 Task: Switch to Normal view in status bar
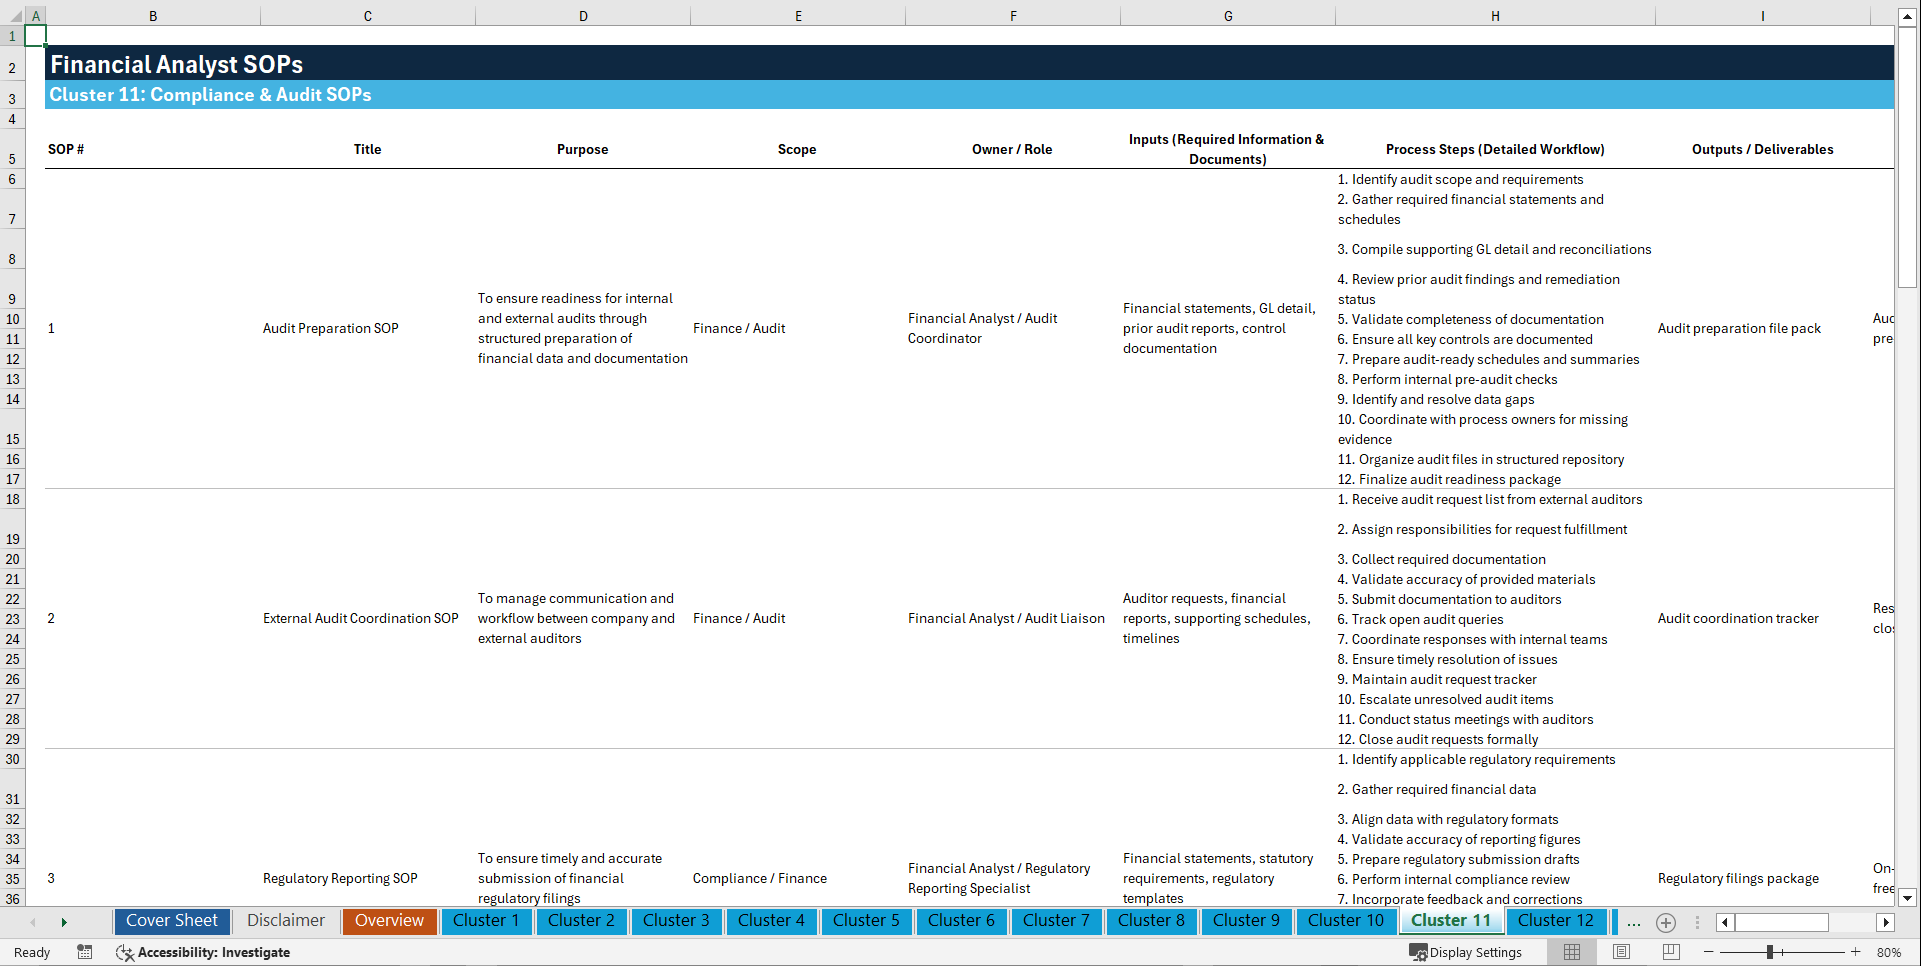click(1571, 952)
